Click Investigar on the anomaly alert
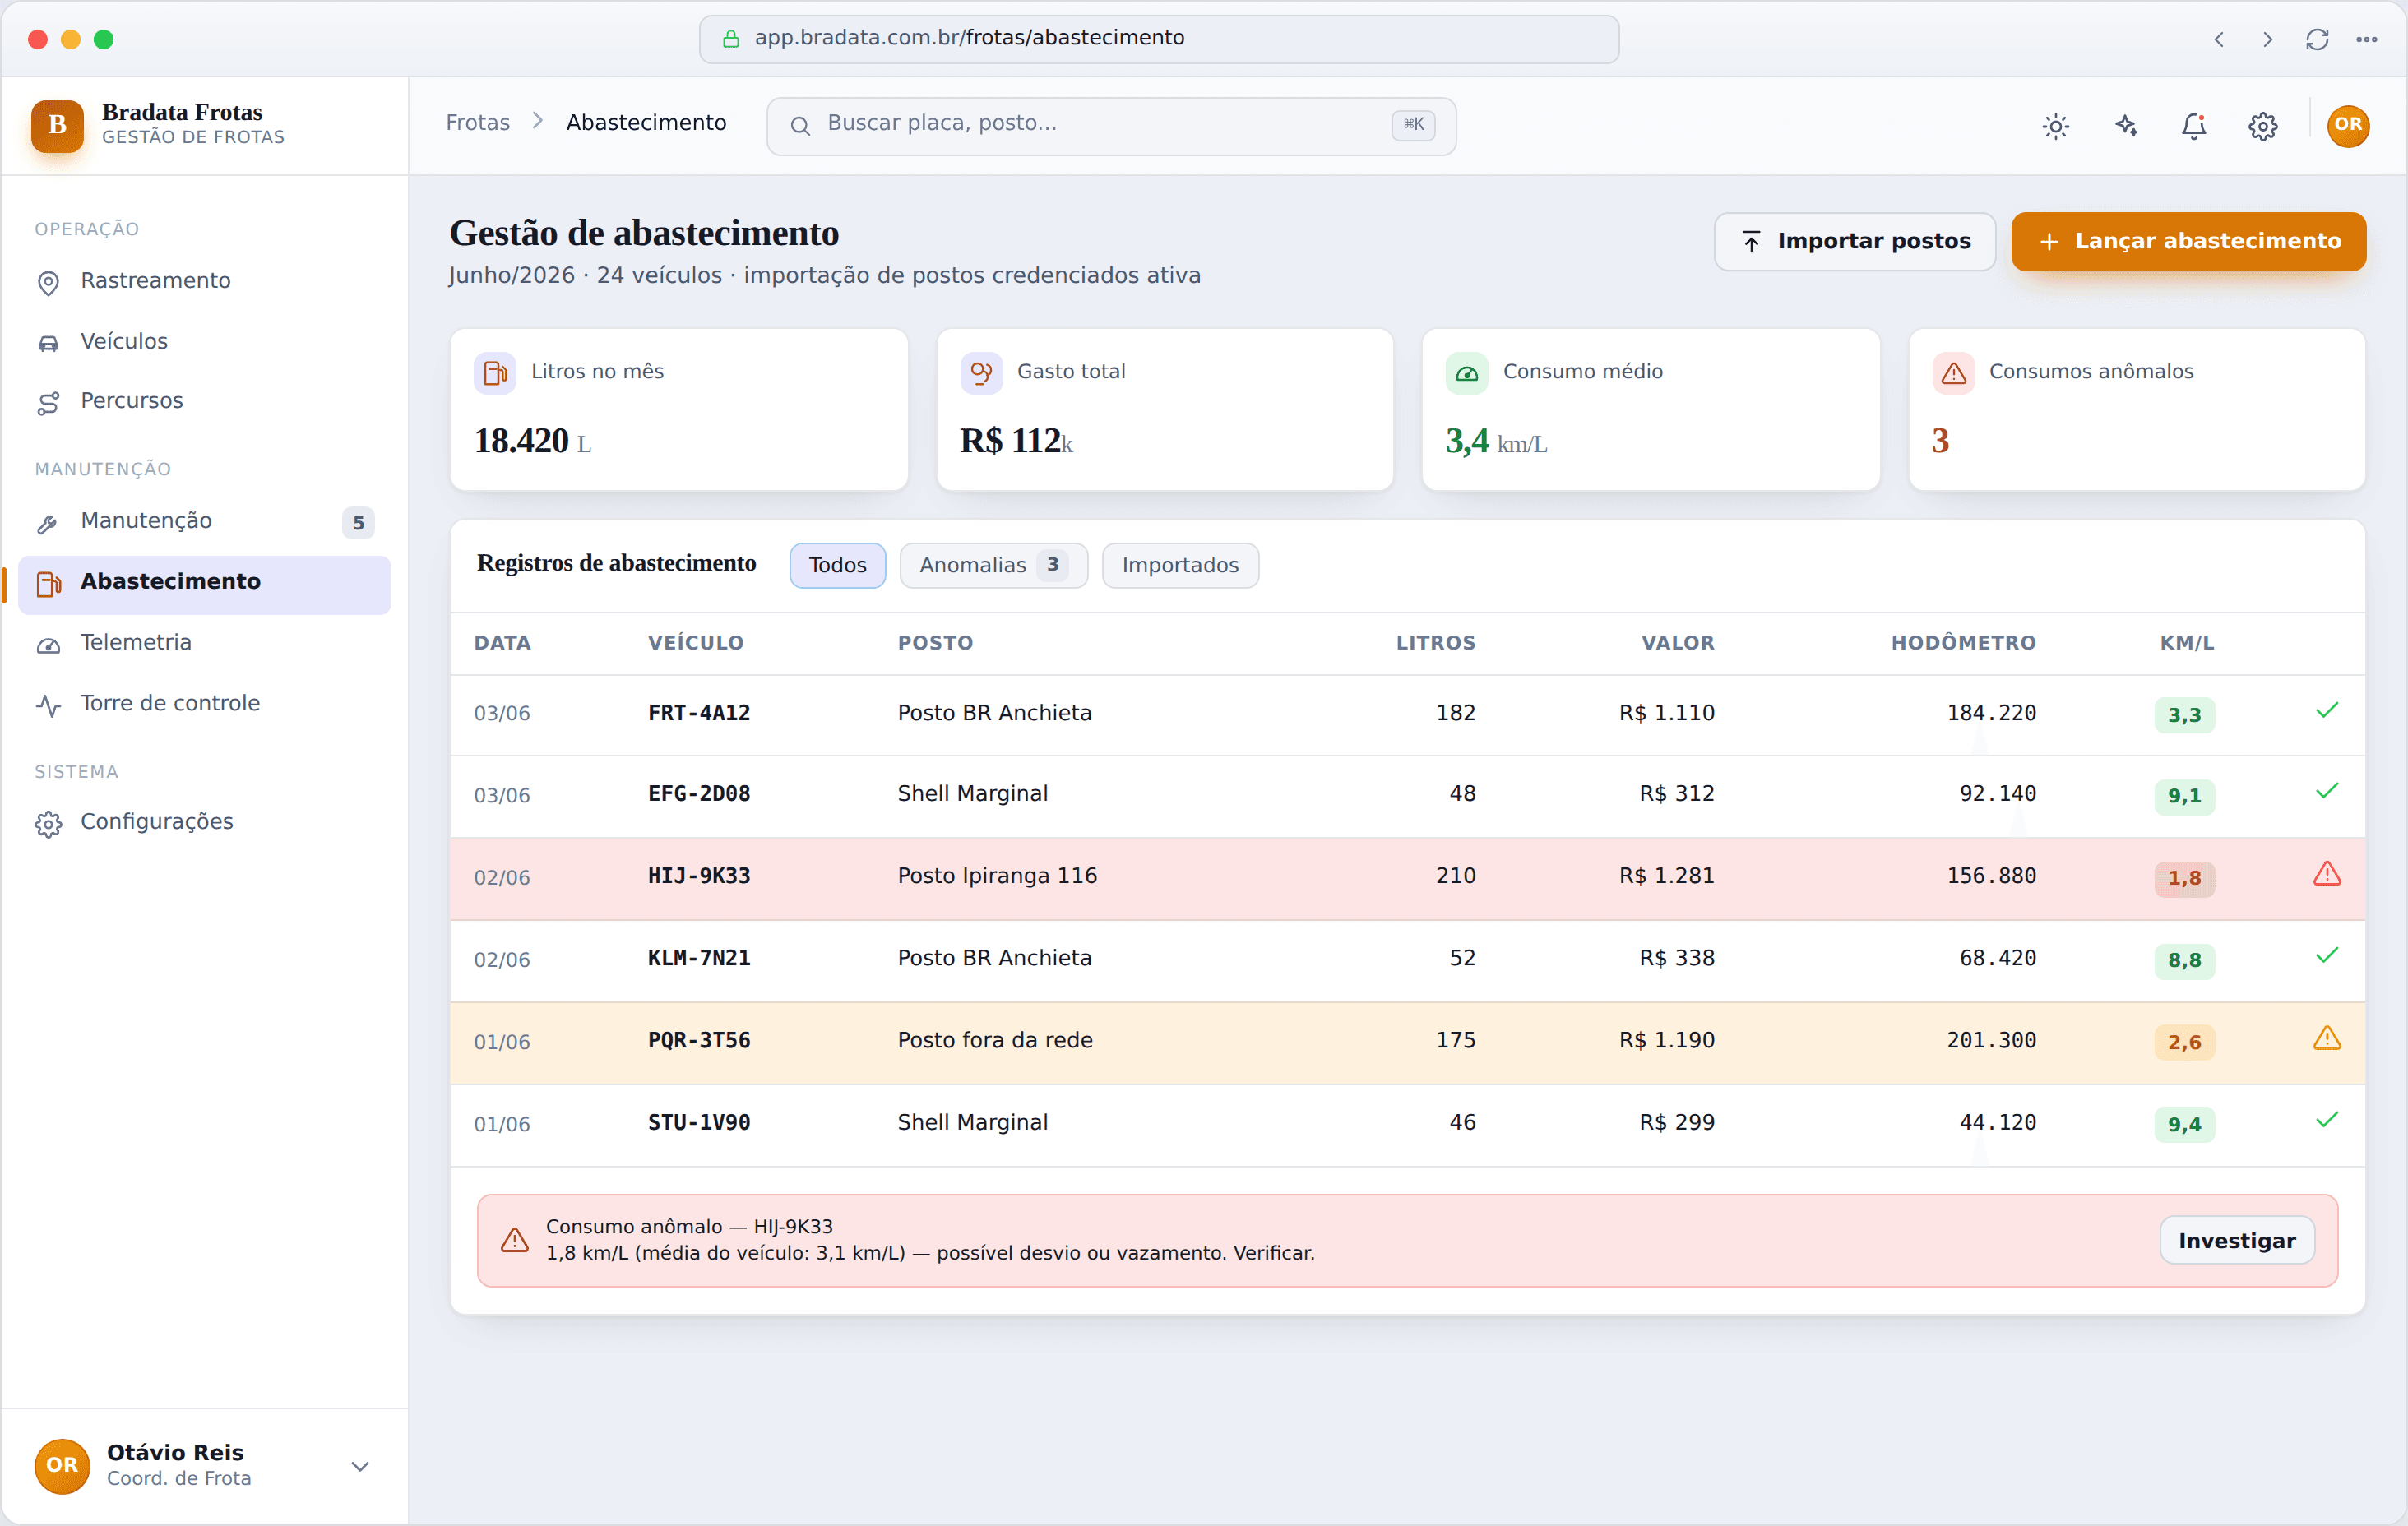 click(x=2236, y=1240)
